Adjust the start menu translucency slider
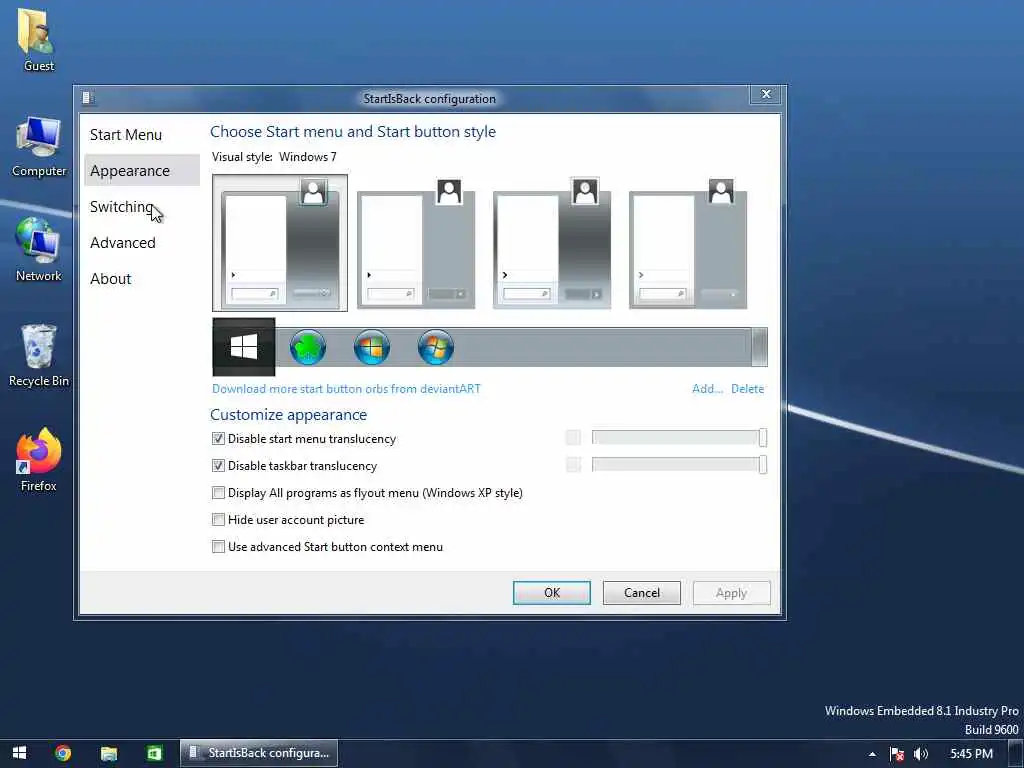The image size is (1024, 768). (x=679, y=438)
